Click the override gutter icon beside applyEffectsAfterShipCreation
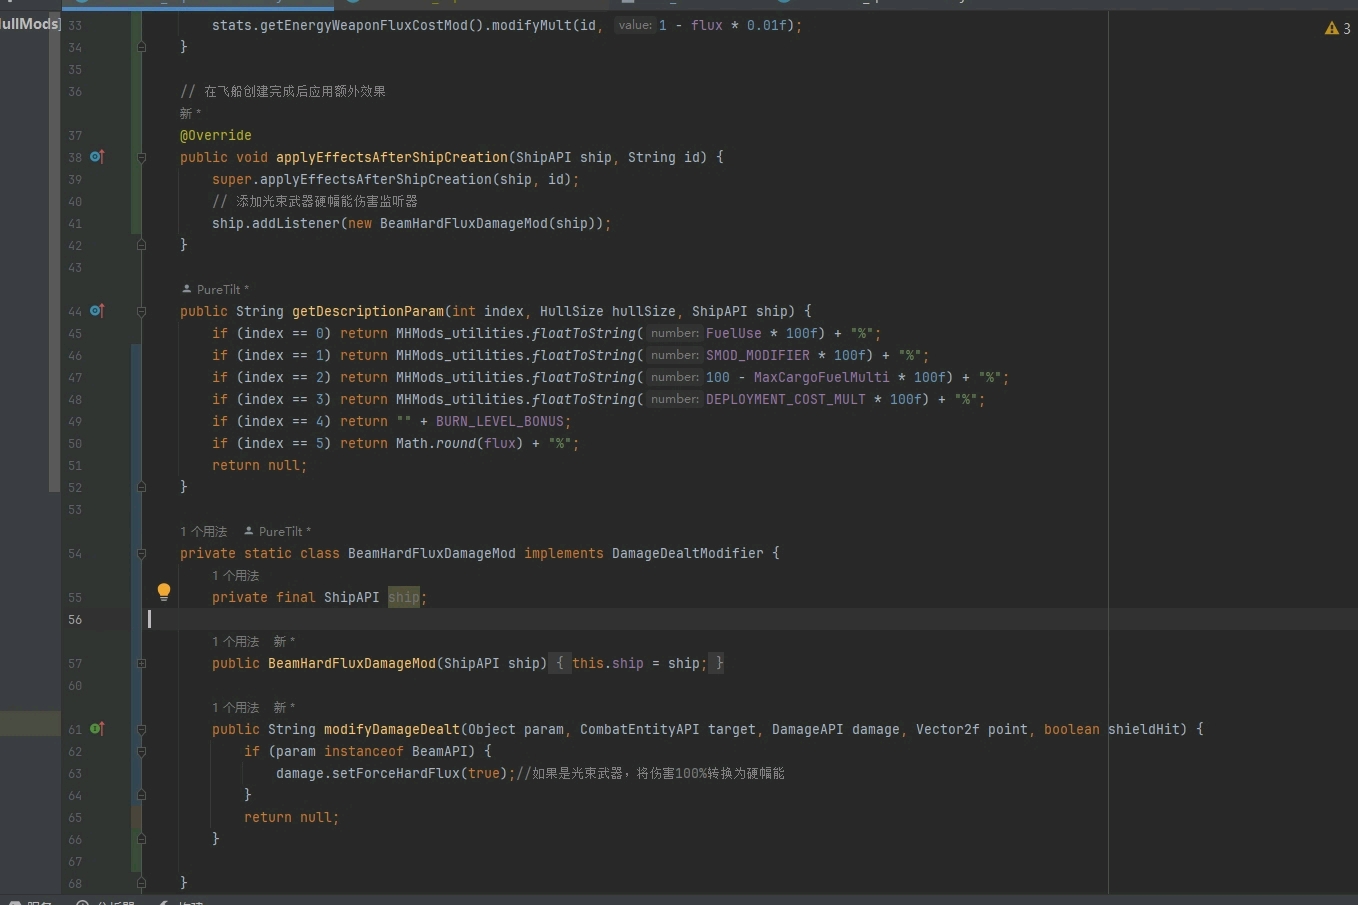Screen dimensions: 1358x905 (x=97, y=157)
